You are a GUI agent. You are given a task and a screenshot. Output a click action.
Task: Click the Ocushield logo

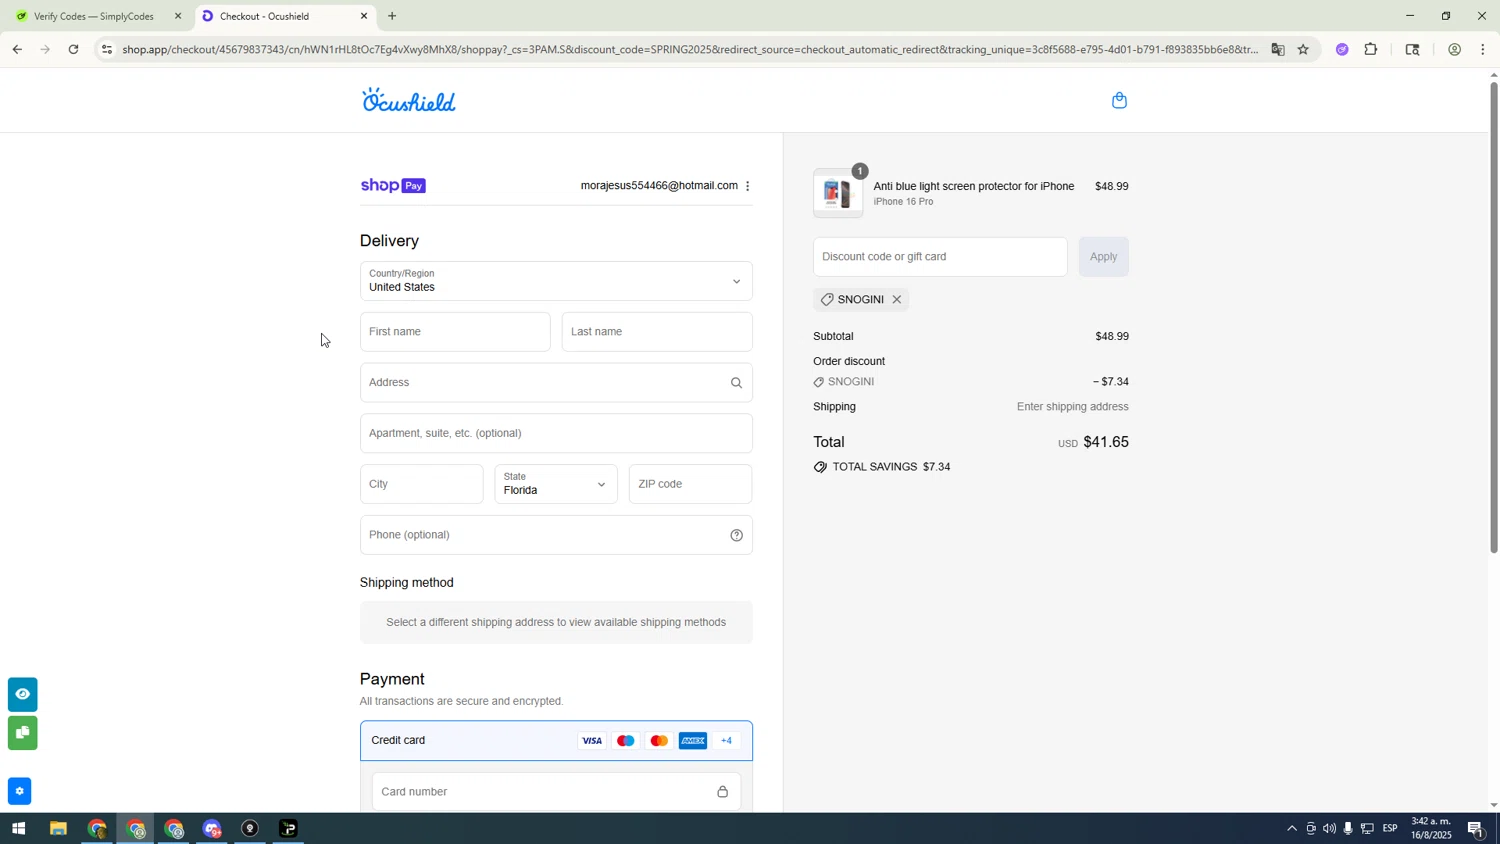(409, 100)
